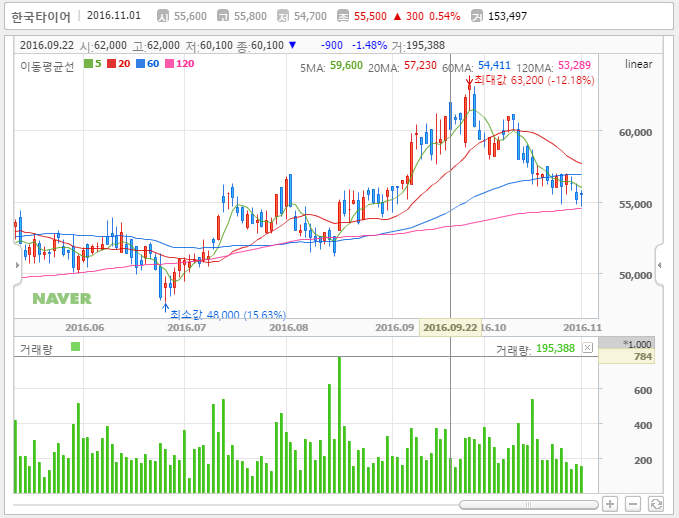The height and width of the screenshot is (518, 679).
Task: Click the 최소값 48,000 annotation
Action: point(228,314)
